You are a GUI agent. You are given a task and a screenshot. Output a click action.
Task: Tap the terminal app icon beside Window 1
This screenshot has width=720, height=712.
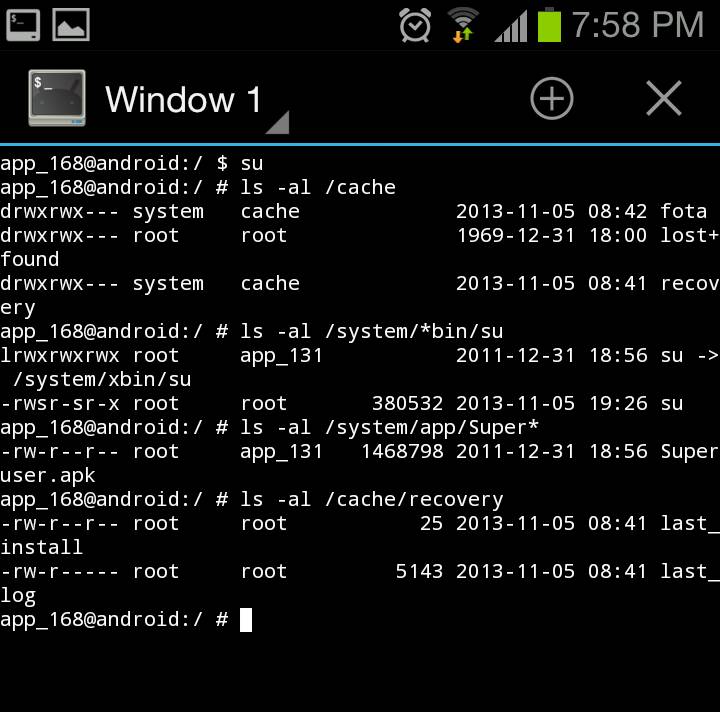[57, 98]
